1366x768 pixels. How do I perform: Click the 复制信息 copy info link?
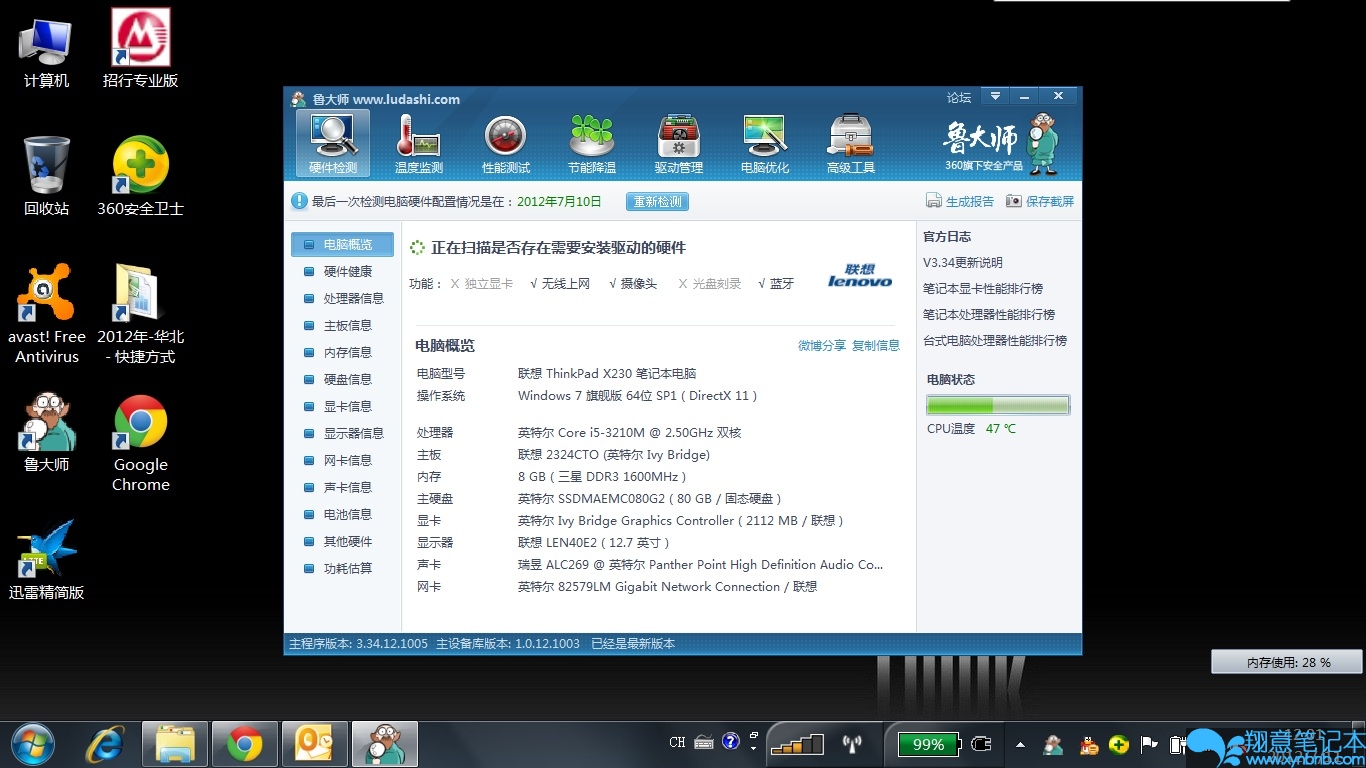pyautogui.click(x=876, y=345)
